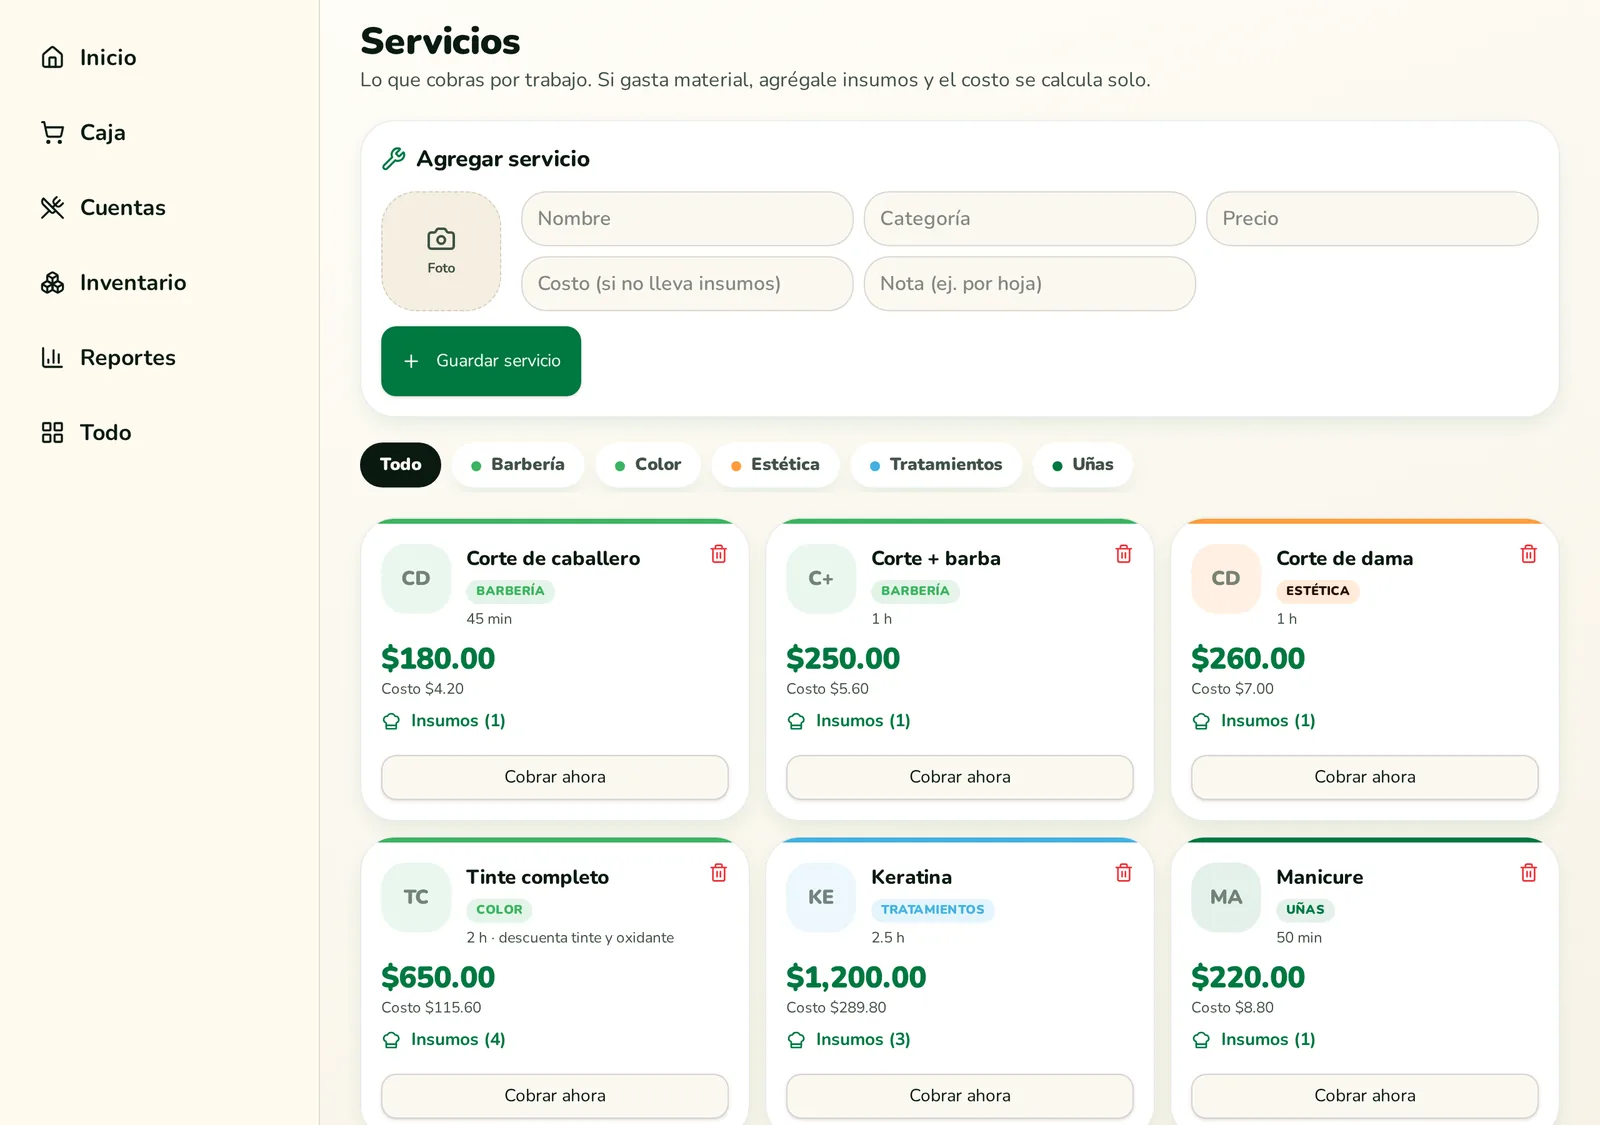Open the Inicio home icon
The width and height of the screenshot is (1600, 1125).
click(52, 57)
